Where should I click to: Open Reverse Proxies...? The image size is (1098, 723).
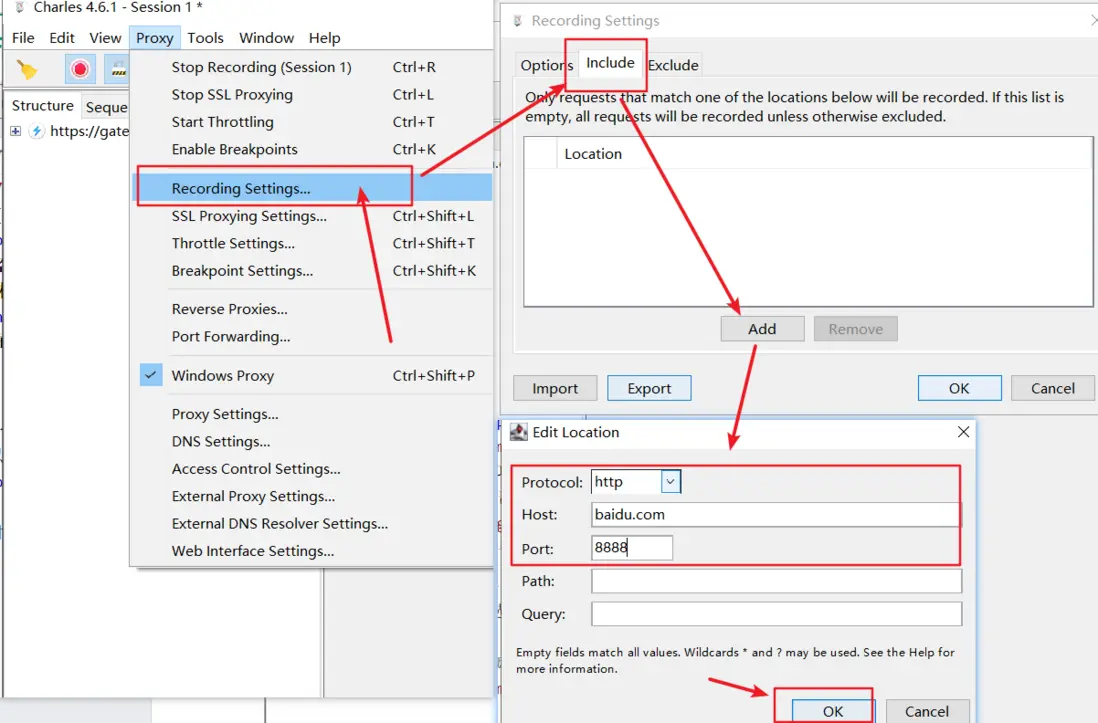pyautogui.click(x=312, y=309)
